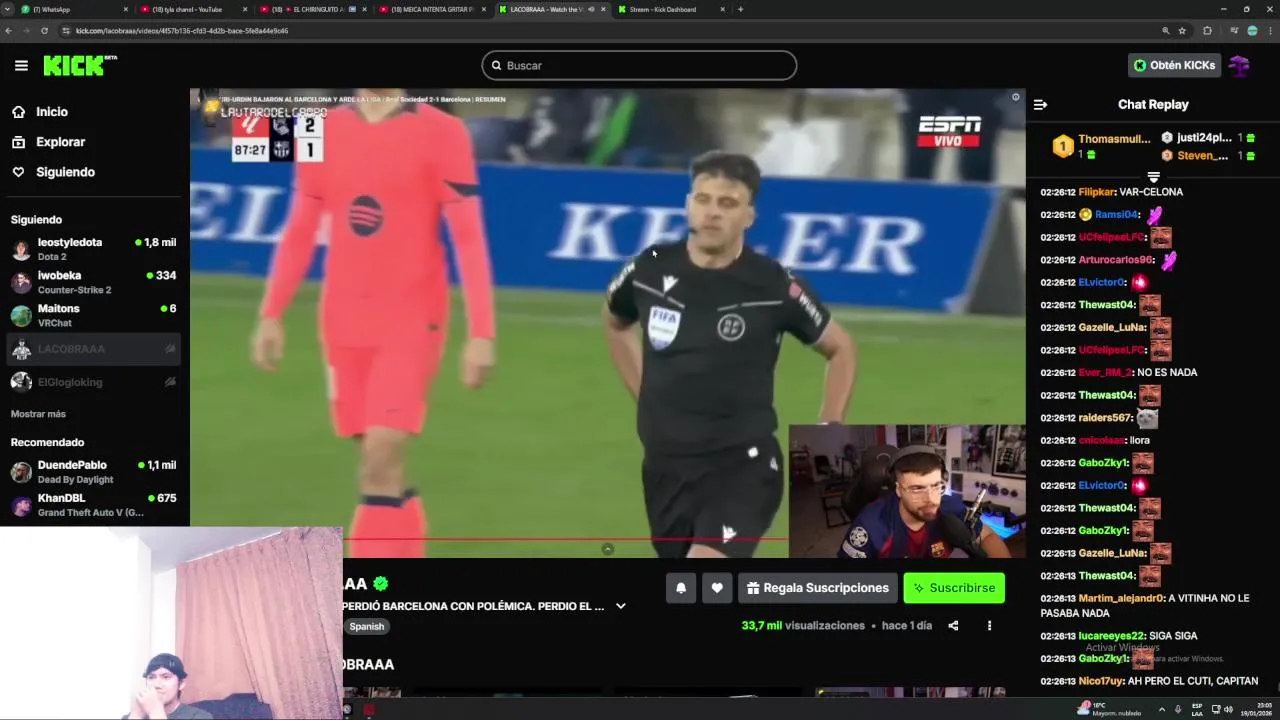The height and width of the screenshot is (720, 1280).
Task: Click chat username lucareeyes22
Action: pyautogui.click(x=1111, y=636)
